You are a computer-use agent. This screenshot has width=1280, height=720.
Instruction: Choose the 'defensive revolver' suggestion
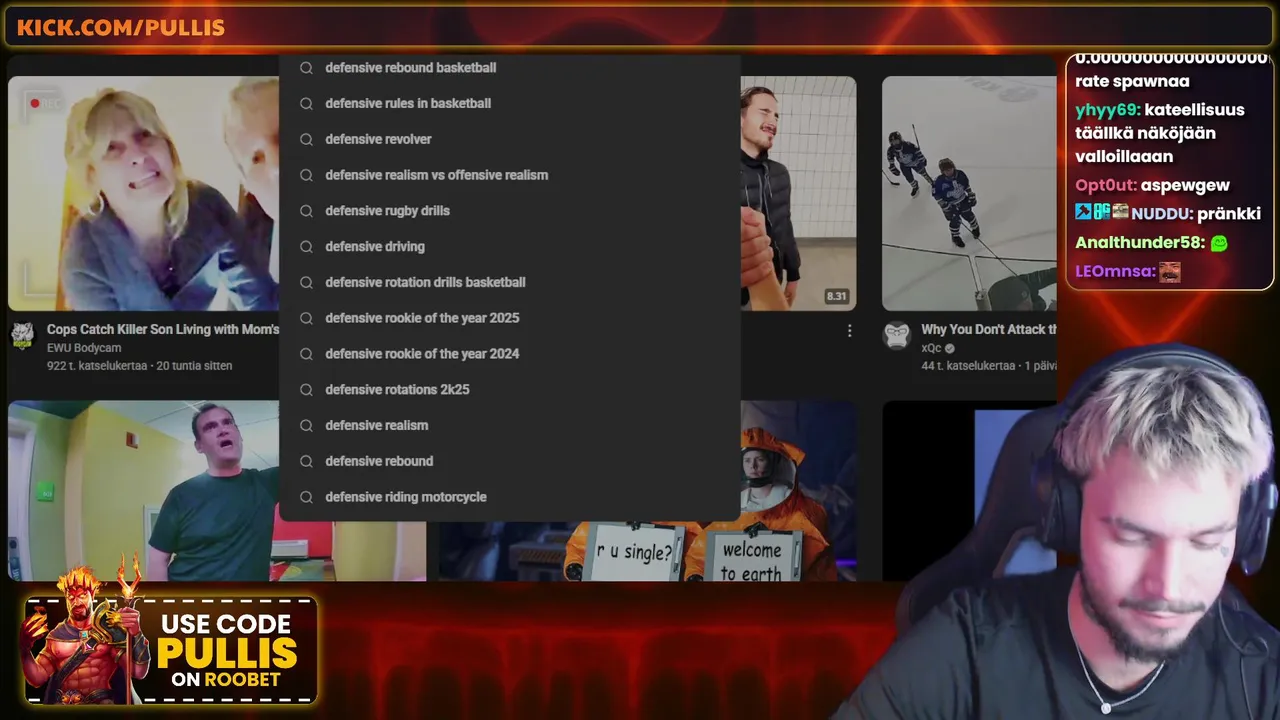pos(509,139)
